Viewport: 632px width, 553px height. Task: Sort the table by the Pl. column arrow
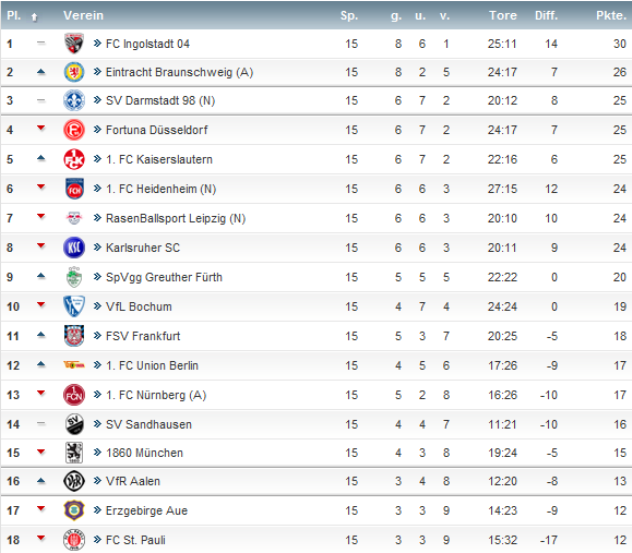34,16
